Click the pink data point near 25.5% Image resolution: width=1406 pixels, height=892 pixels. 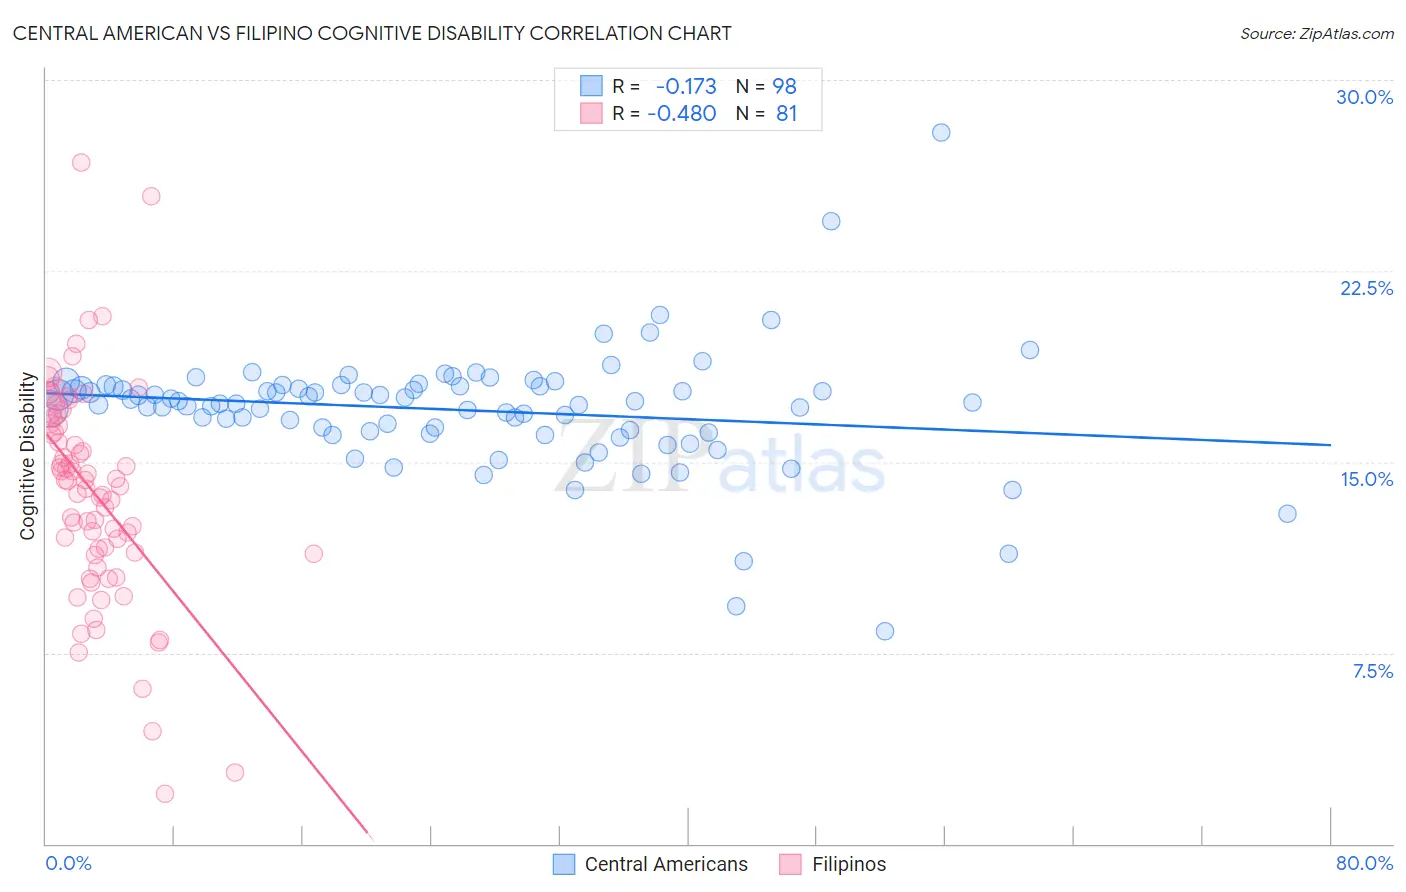coord(151,196)
